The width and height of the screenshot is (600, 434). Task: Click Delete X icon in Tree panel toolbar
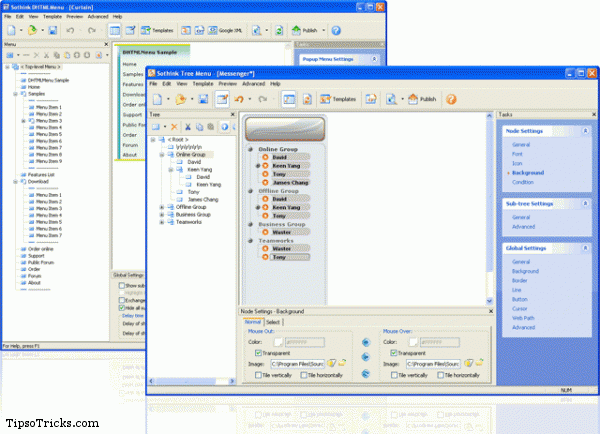[174, 127]
